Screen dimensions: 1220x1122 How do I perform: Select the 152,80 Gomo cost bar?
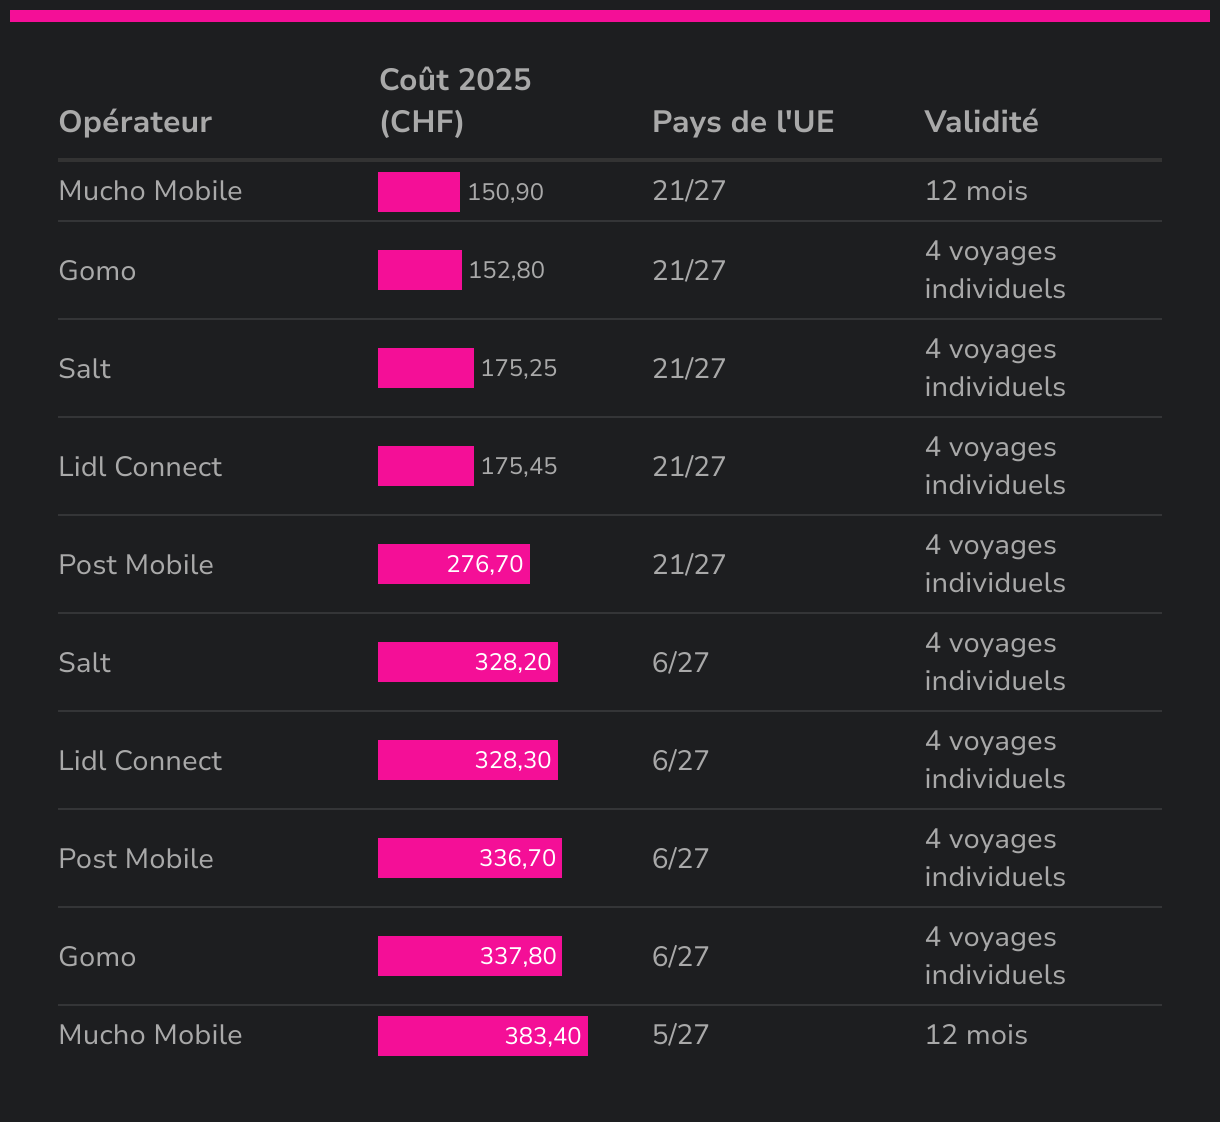coord(419,270)
